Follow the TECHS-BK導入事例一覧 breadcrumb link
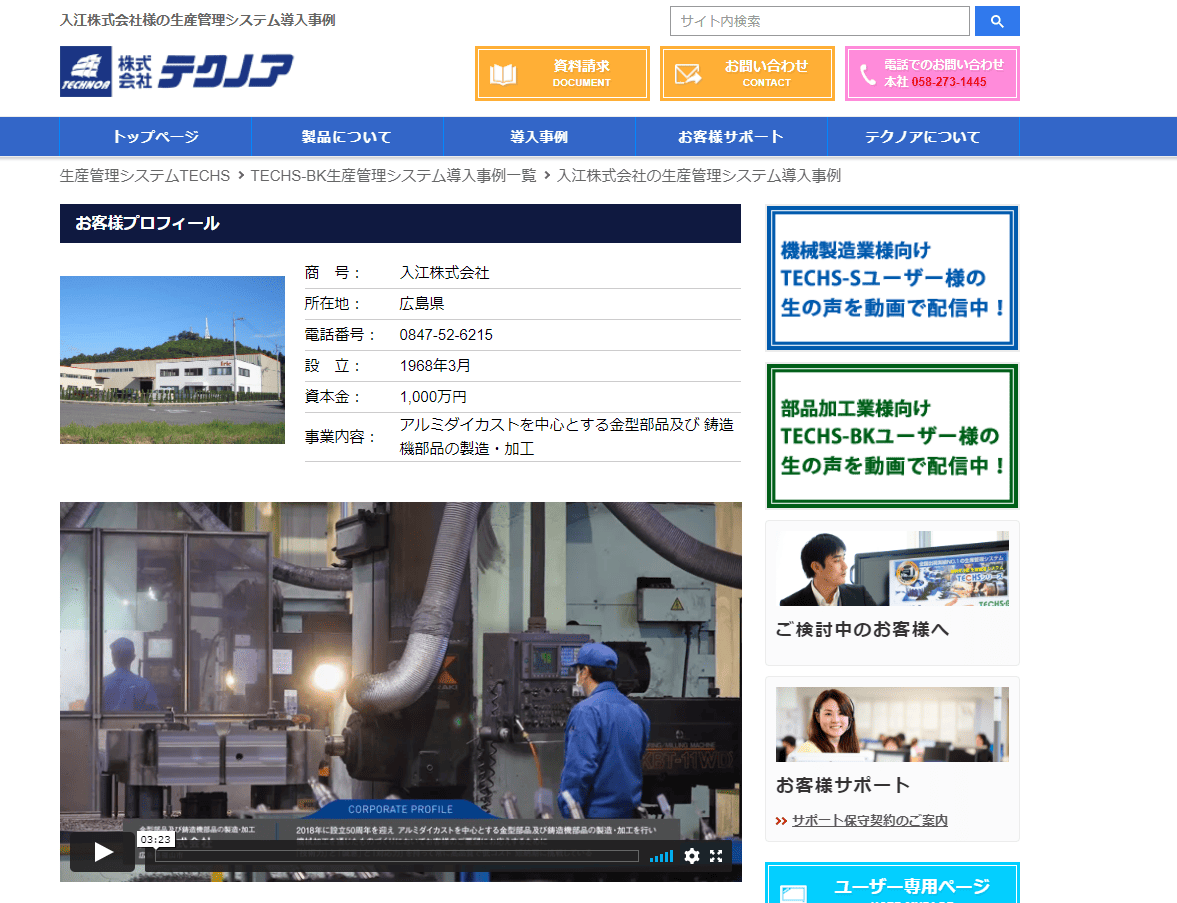The image size is (1177, 903). coord(393,176)
